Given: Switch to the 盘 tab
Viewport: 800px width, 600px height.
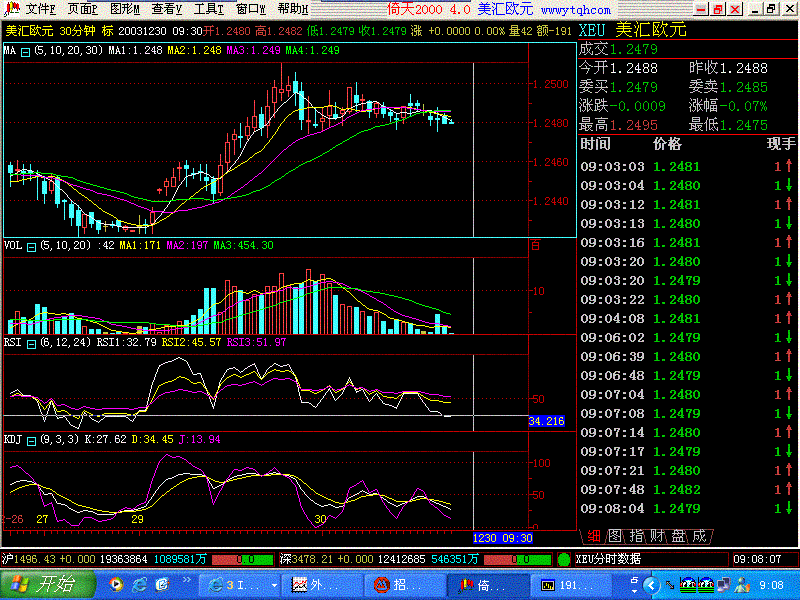Looking at the screenshot, I should coord(678,536).
